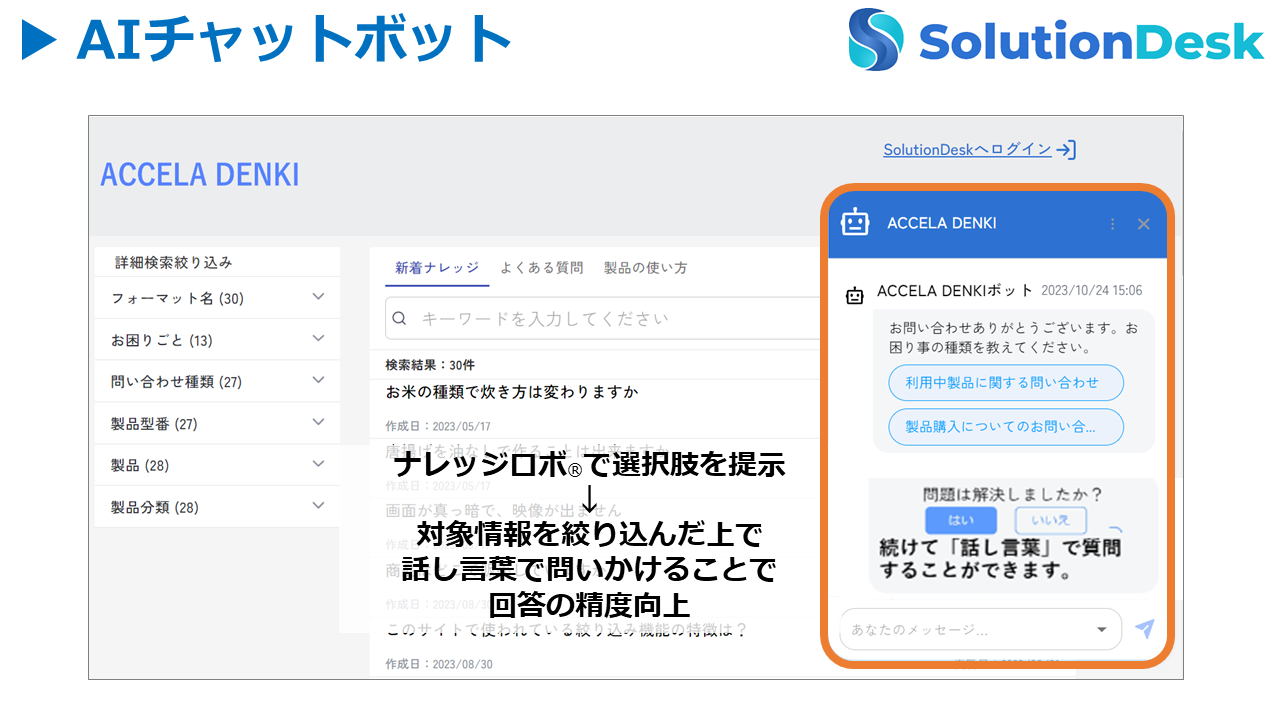
Task: Open the chat widget three-dot menu
Action: (x=1112, y=224)
